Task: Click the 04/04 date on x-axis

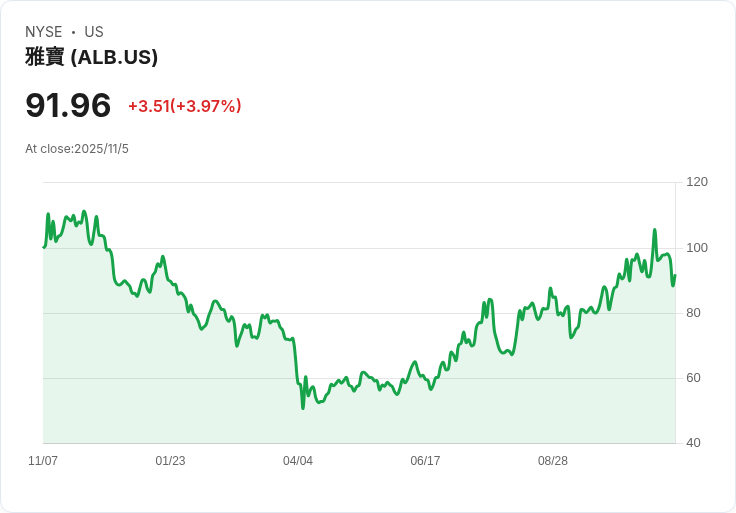Action: [298, 461]
